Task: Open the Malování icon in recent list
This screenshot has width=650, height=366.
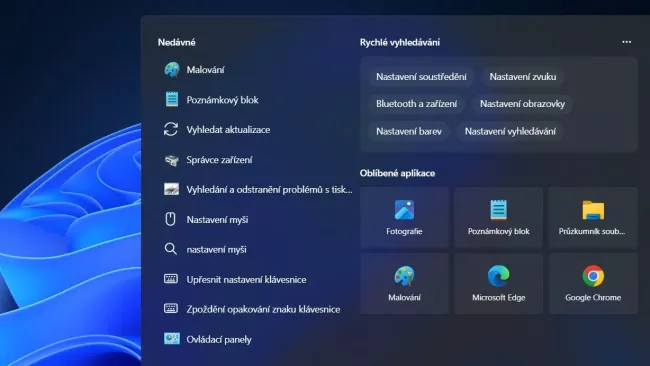Action: pos(171,70)
